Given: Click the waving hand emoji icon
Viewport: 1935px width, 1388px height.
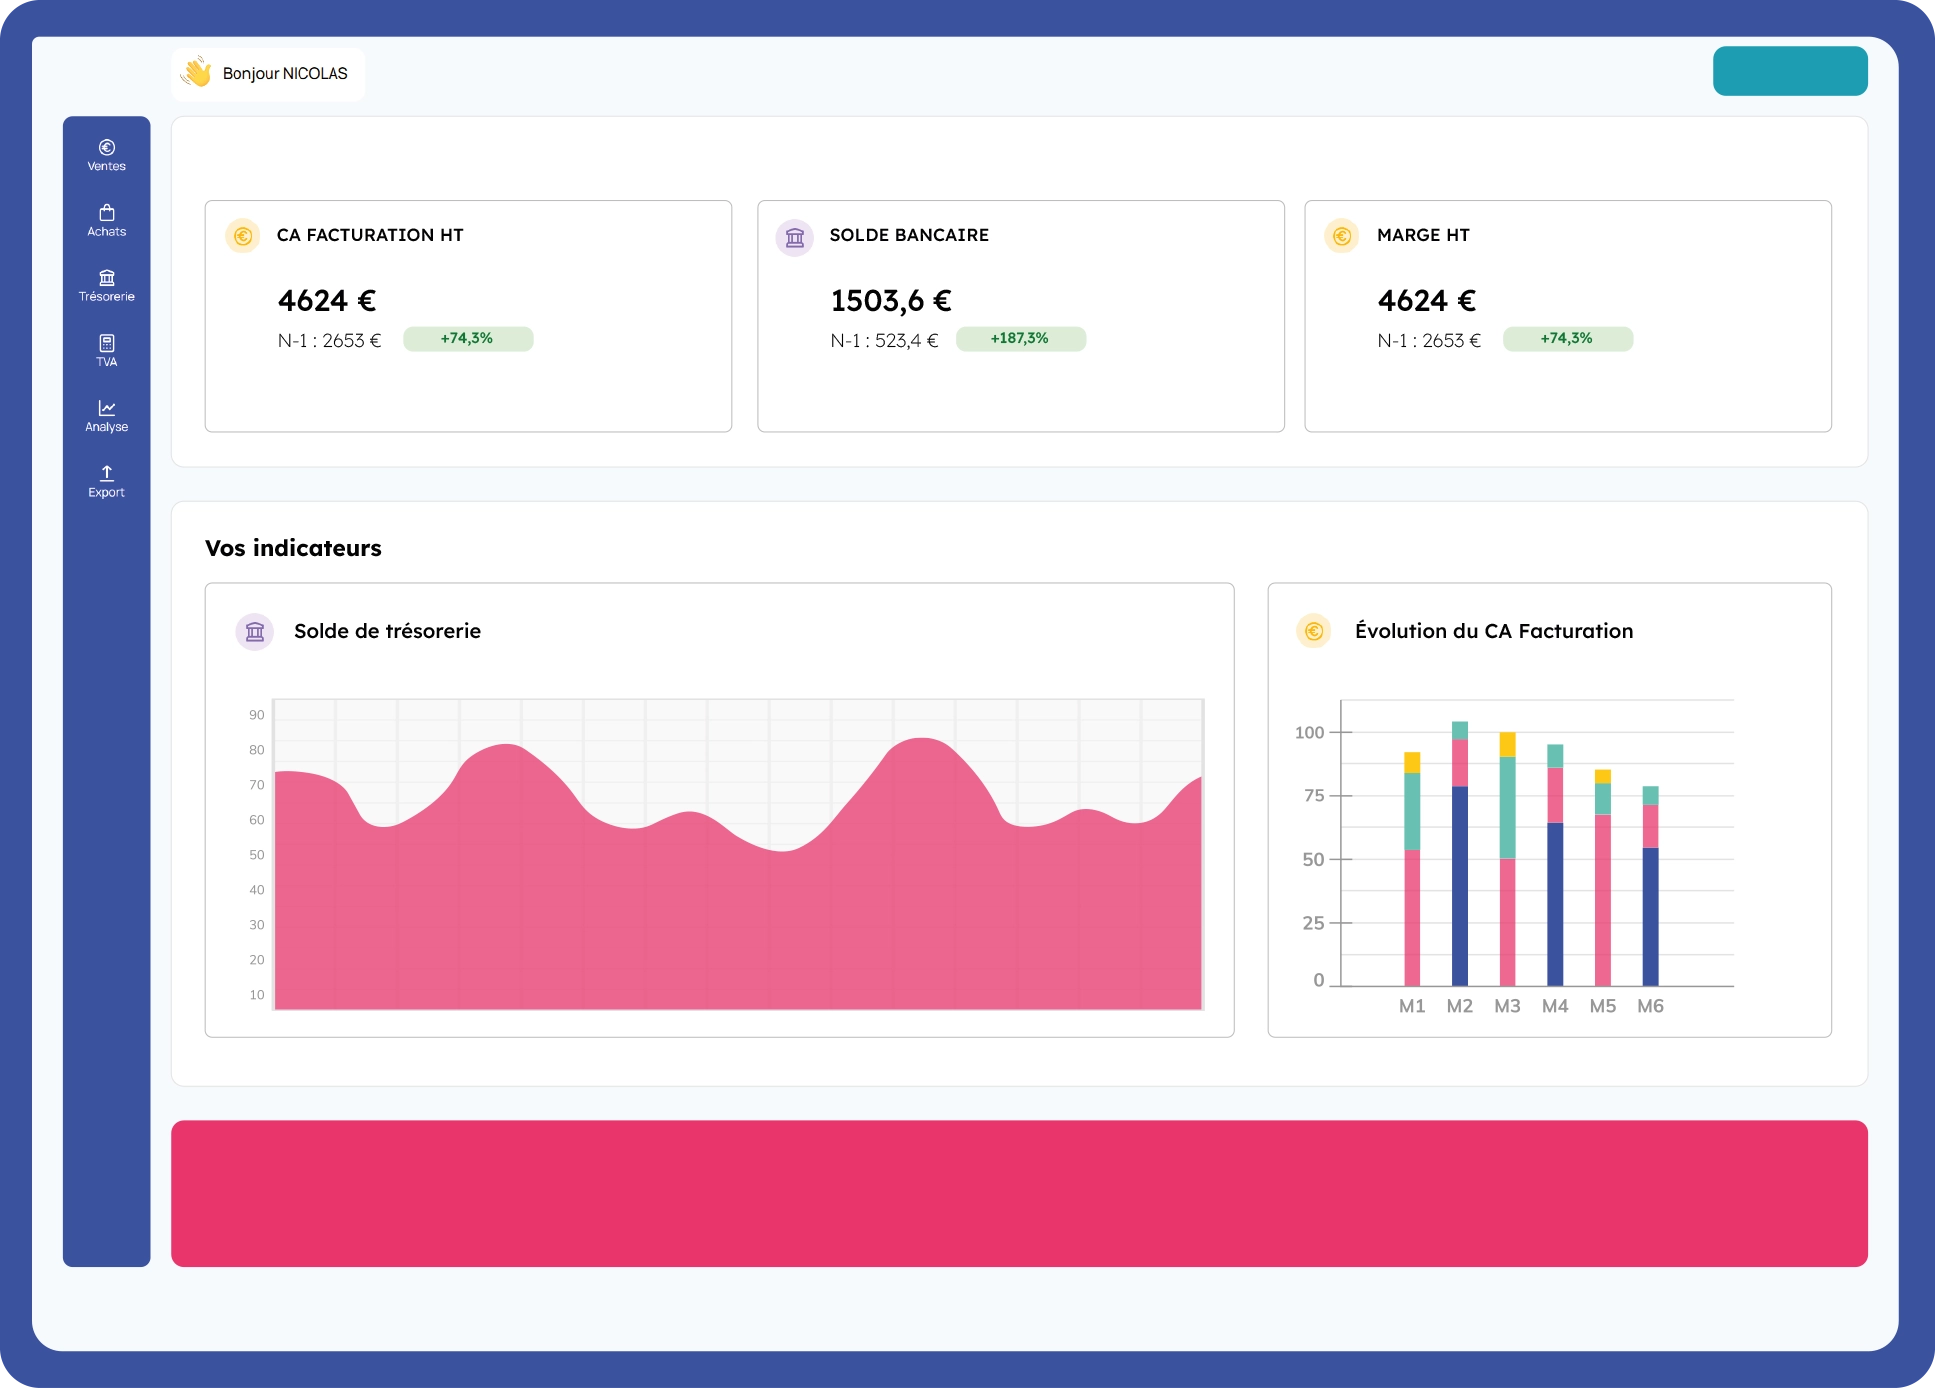Looking at the screenshot, I should coord(197,72).
